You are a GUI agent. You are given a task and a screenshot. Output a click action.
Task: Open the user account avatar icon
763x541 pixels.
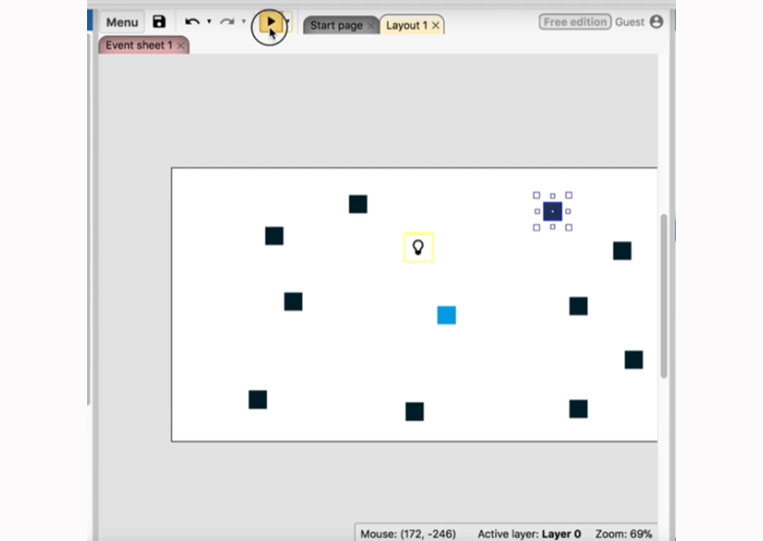pyautogui.click(x=656, y=22)
